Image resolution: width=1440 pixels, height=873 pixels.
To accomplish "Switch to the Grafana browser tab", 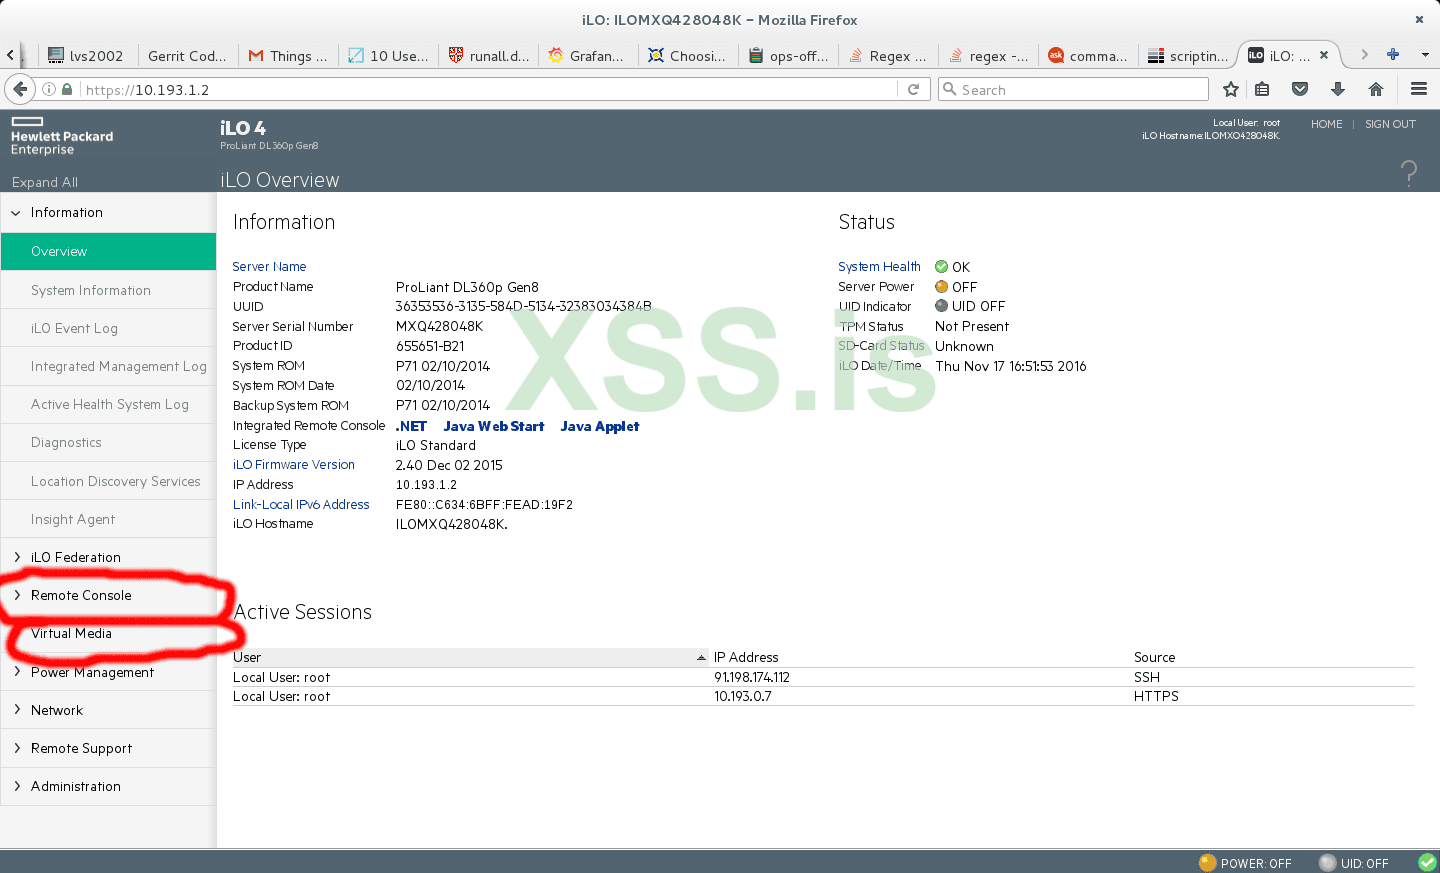I will [587, 56].
